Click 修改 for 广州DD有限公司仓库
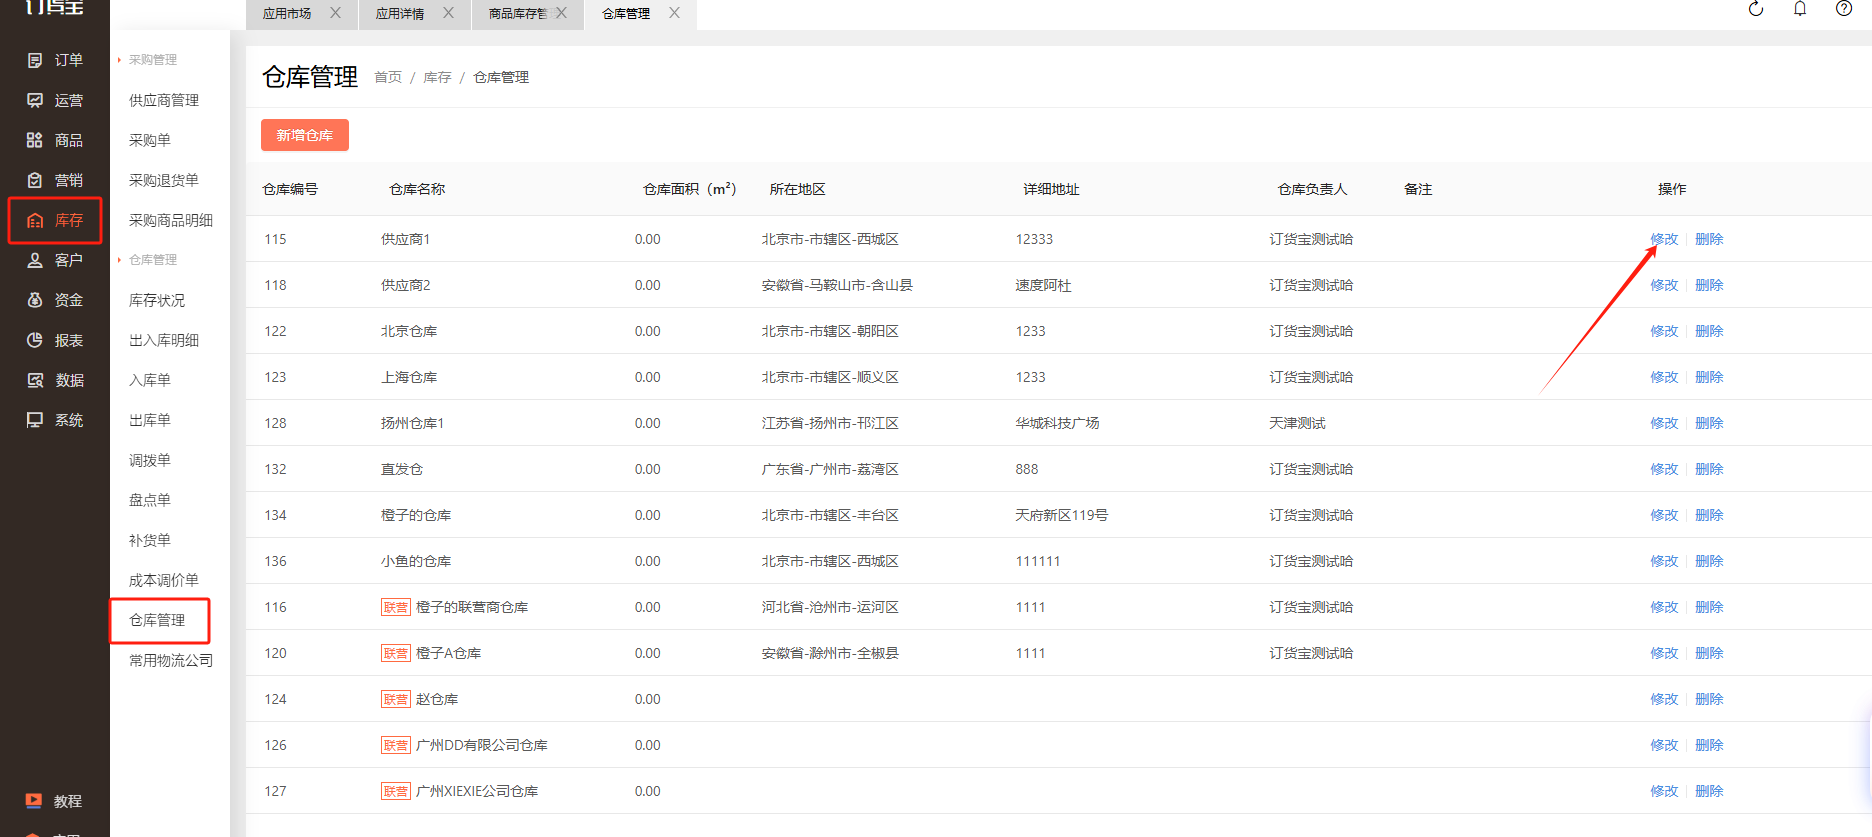 [1664, 745]
